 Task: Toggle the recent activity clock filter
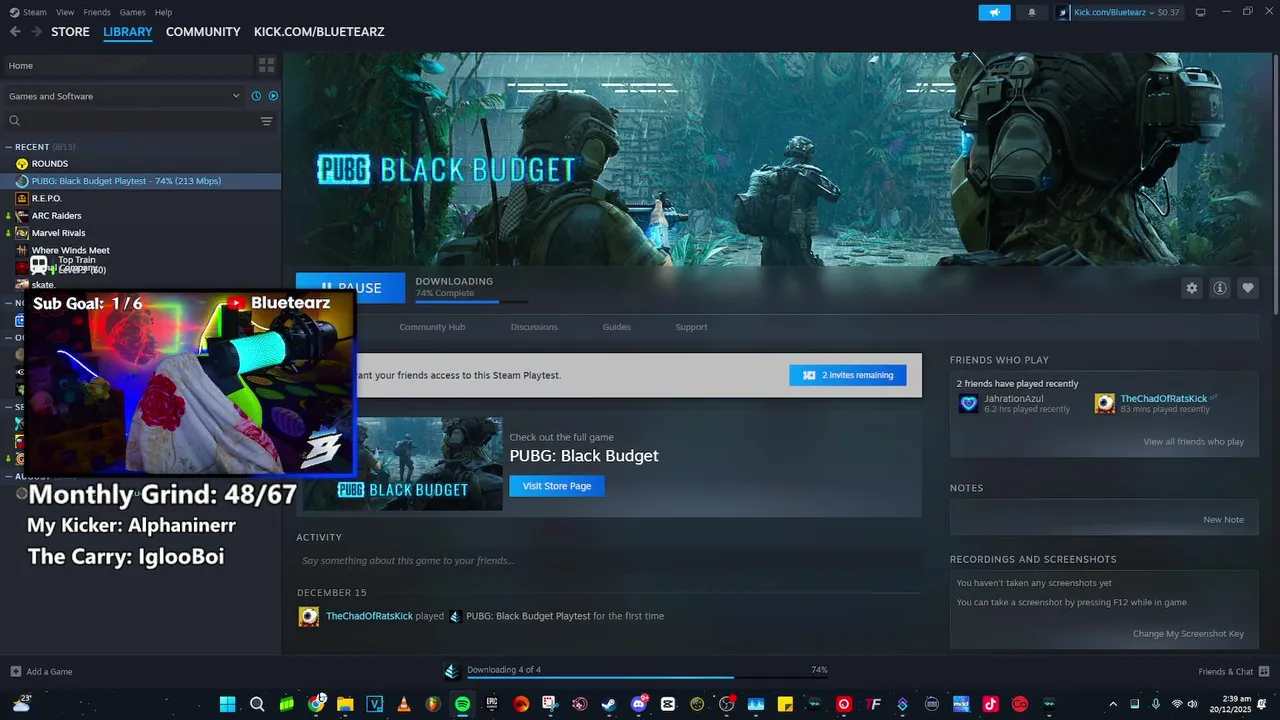coord(257,96)
